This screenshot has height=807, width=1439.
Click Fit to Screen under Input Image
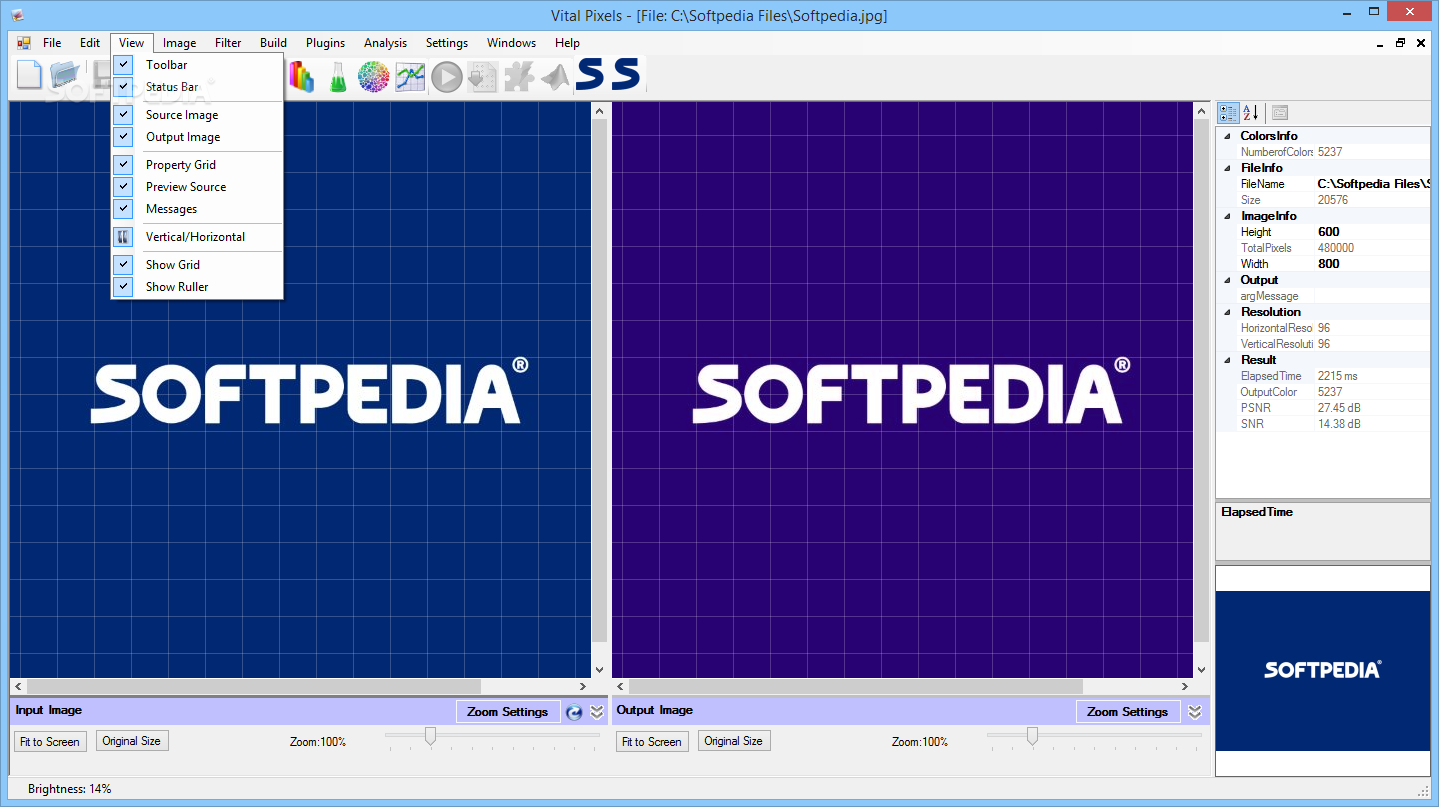pos(50,742)
